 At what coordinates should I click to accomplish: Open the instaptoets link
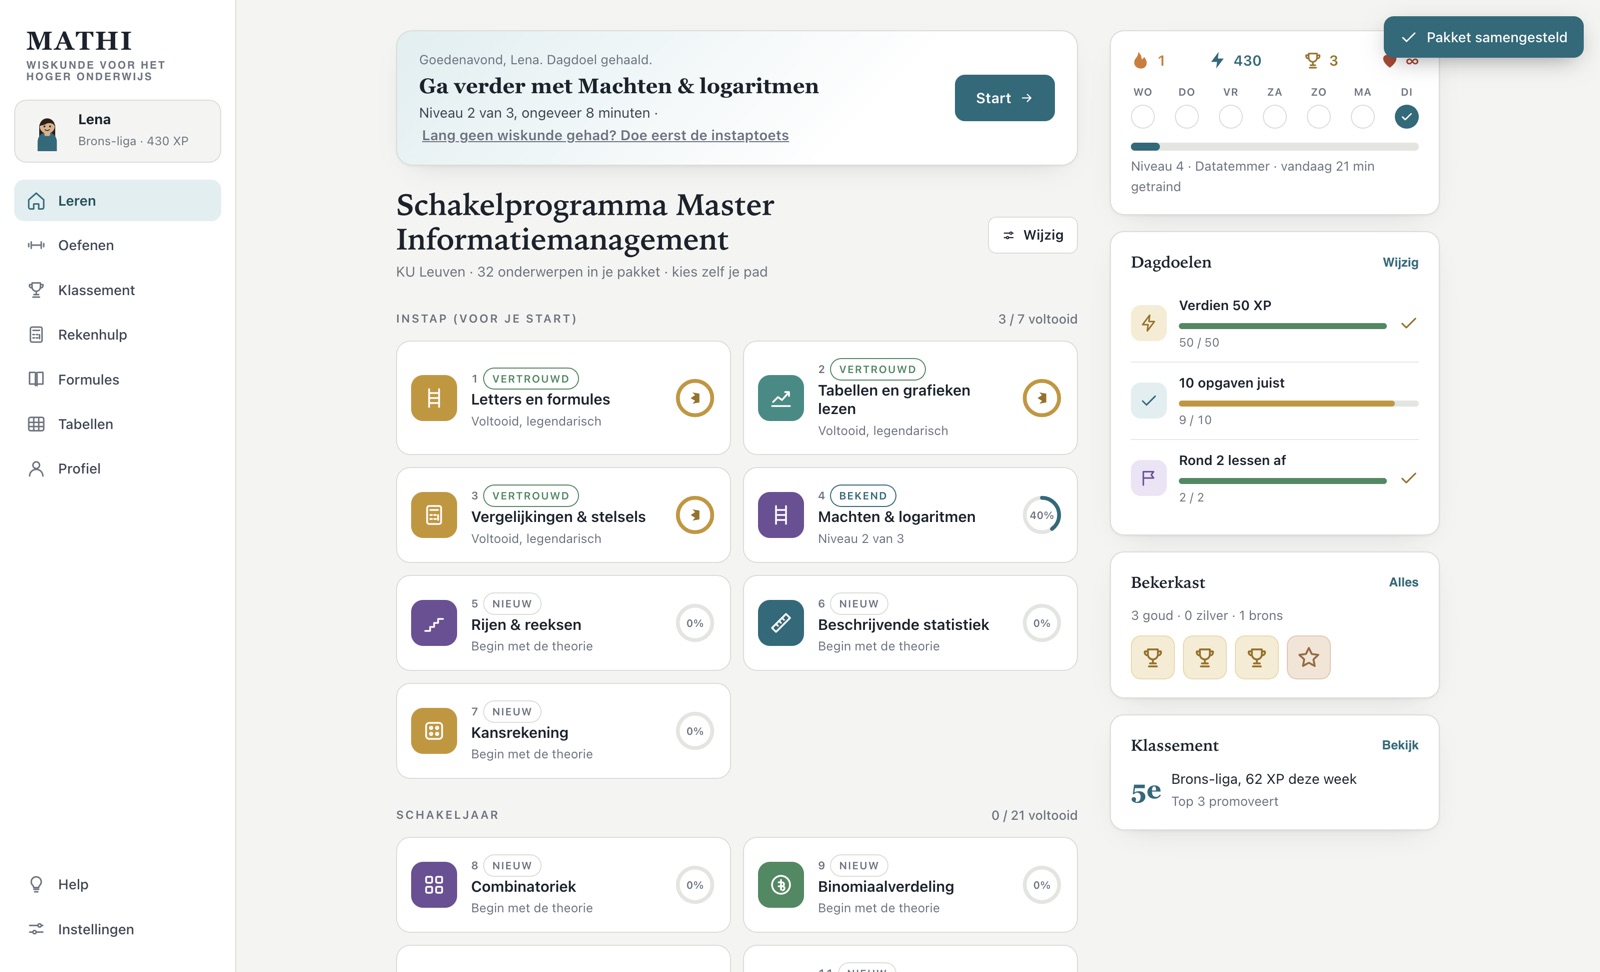click(x=605, y=135)
